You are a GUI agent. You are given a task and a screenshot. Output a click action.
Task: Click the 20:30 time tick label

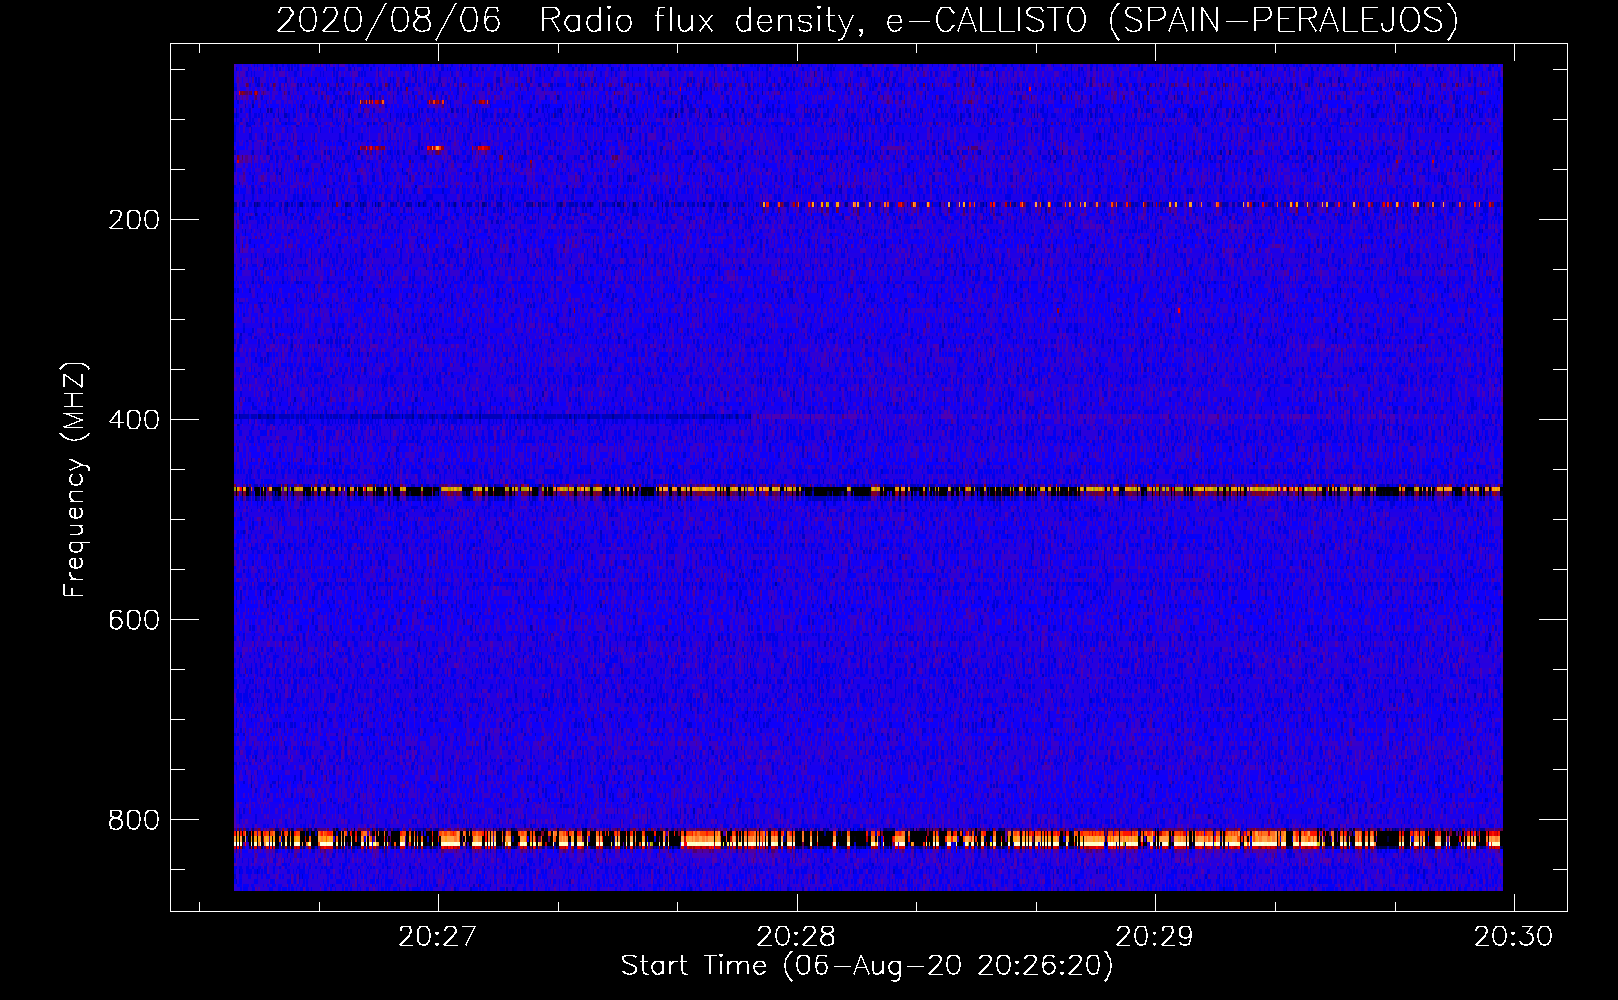[x=1514, y=937]
